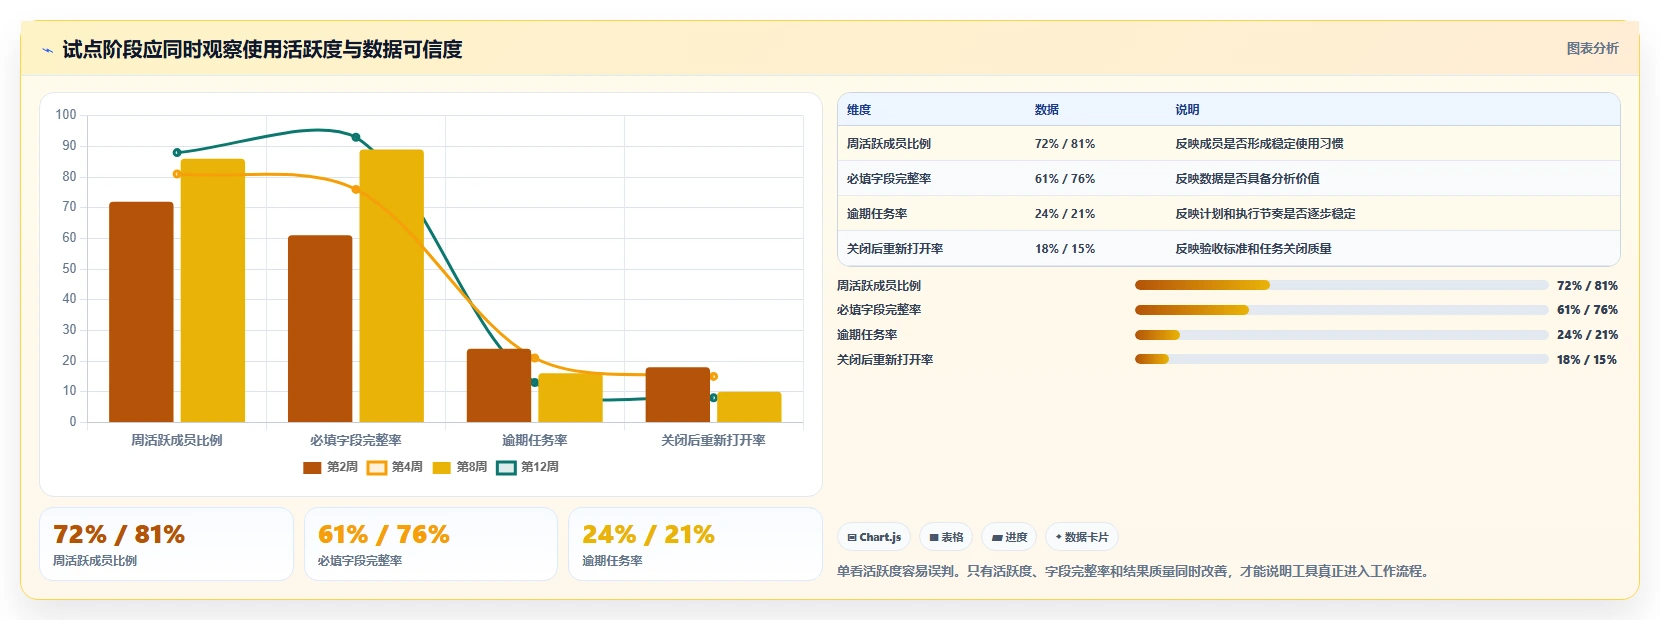Click the 第12周 line point above 周活跃成员比例
1660x620 pixels.
click(177, 153)
